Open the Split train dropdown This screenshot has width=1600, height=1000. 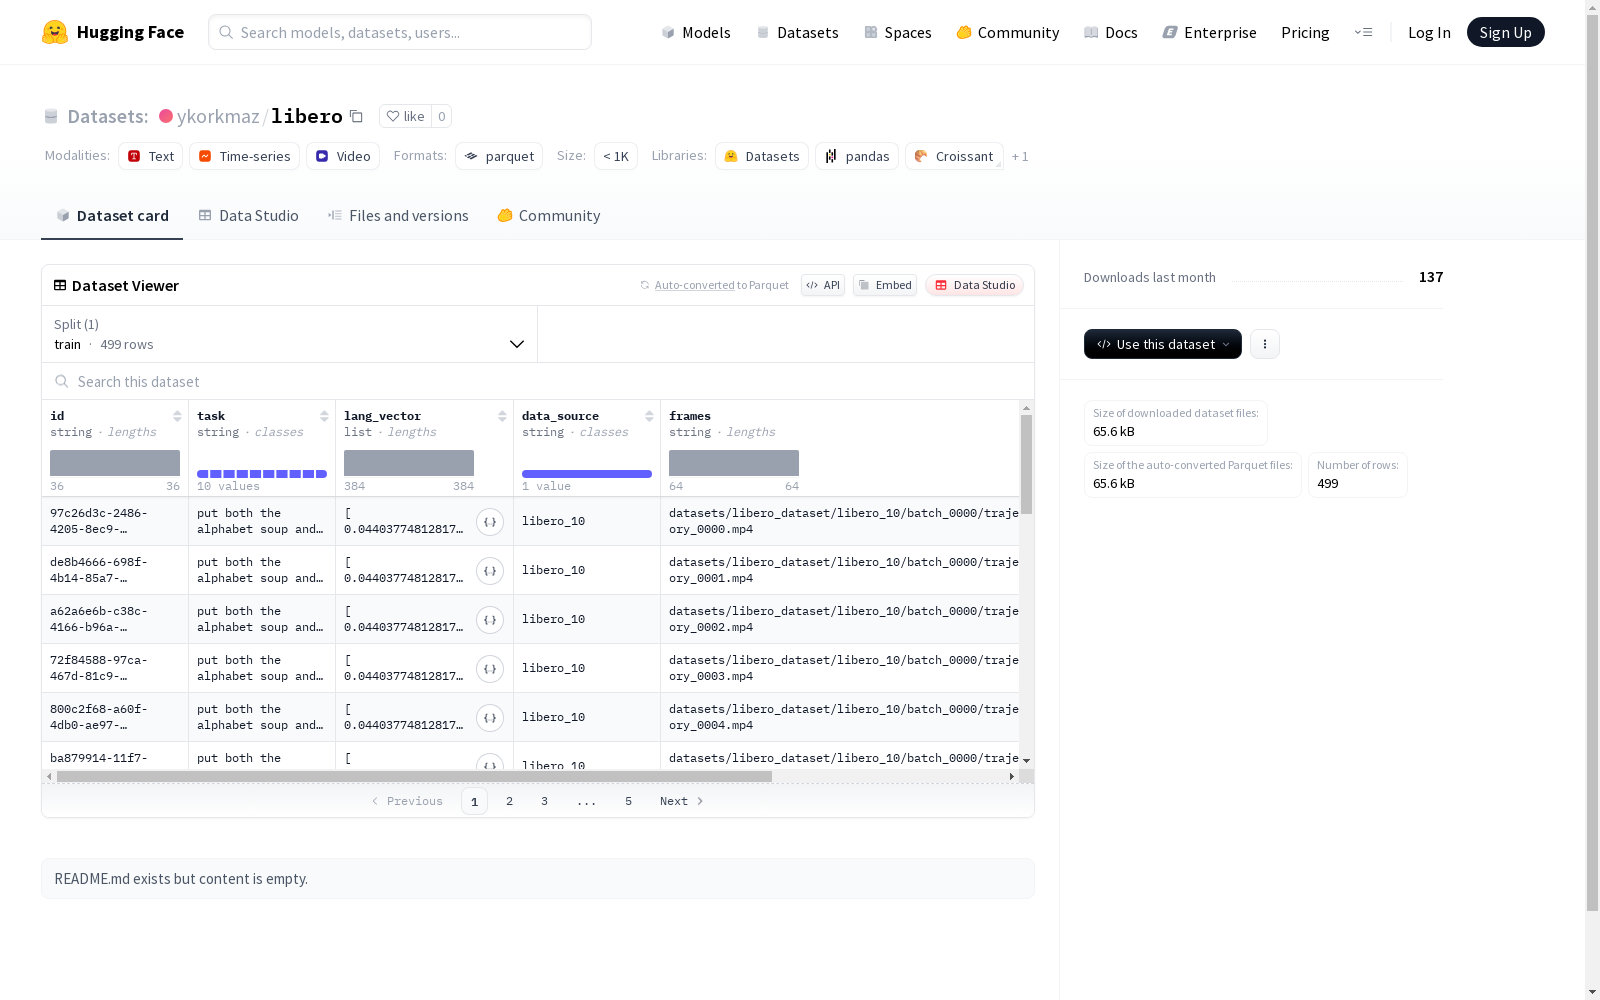(x=289, y=334)
